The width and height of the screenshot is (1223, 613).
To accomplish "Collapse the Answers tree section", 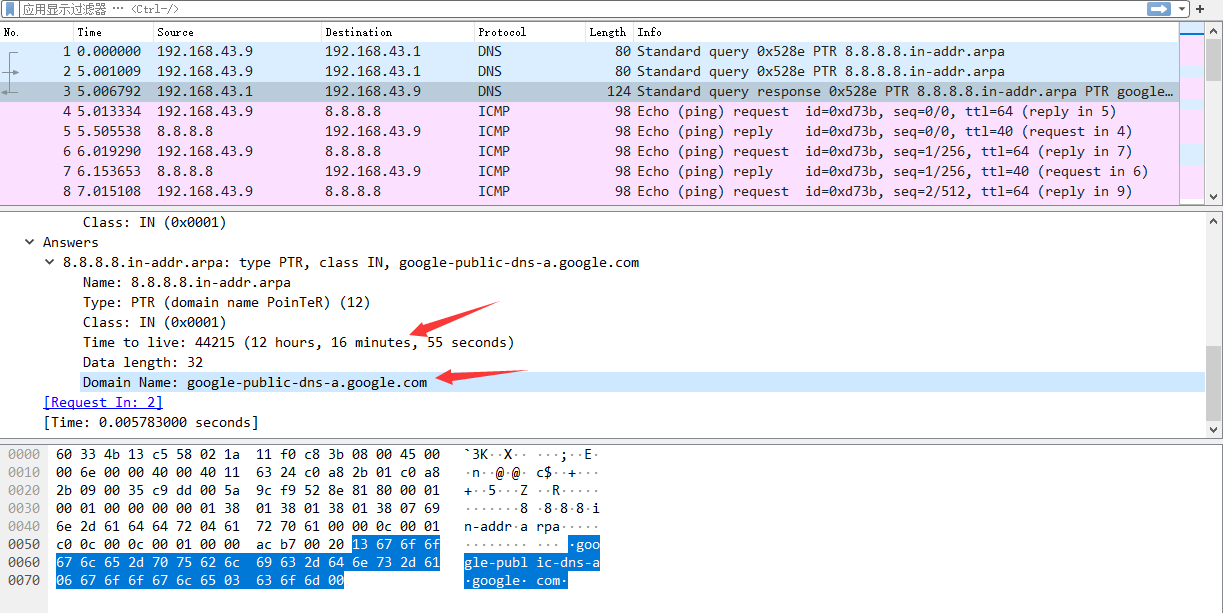I will [x=30, y=242].
